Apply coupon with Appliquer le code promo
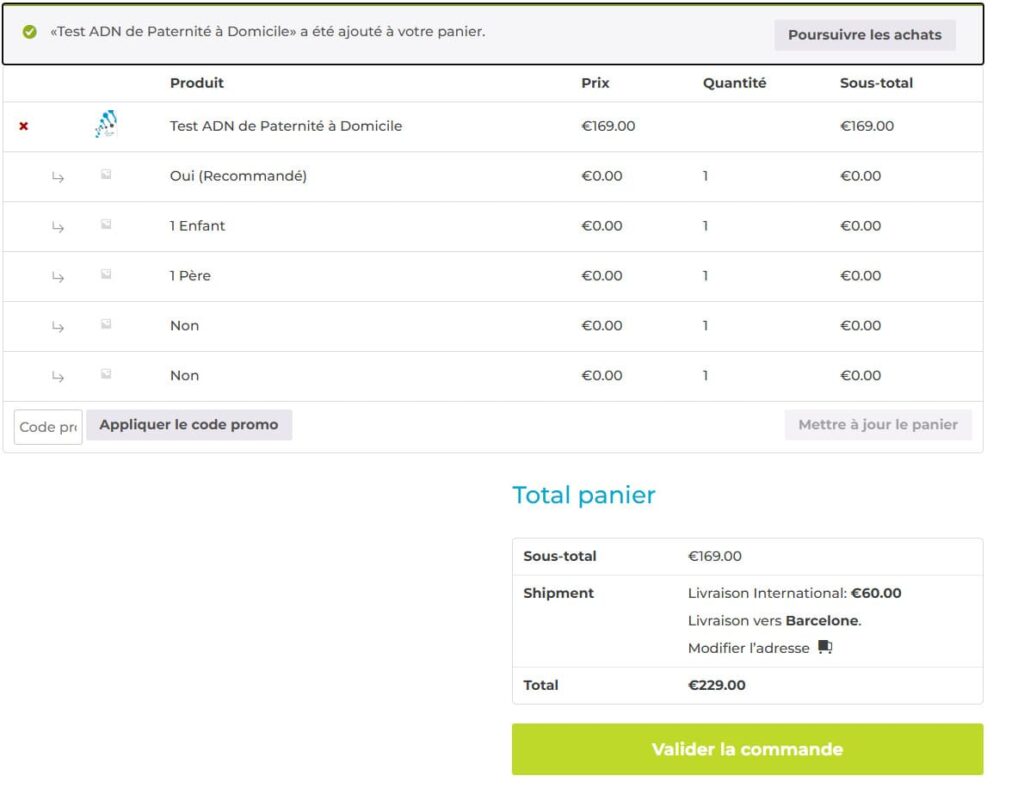Image resolution: width=1024 pixels, height=788 pixels. pos(189,425)
